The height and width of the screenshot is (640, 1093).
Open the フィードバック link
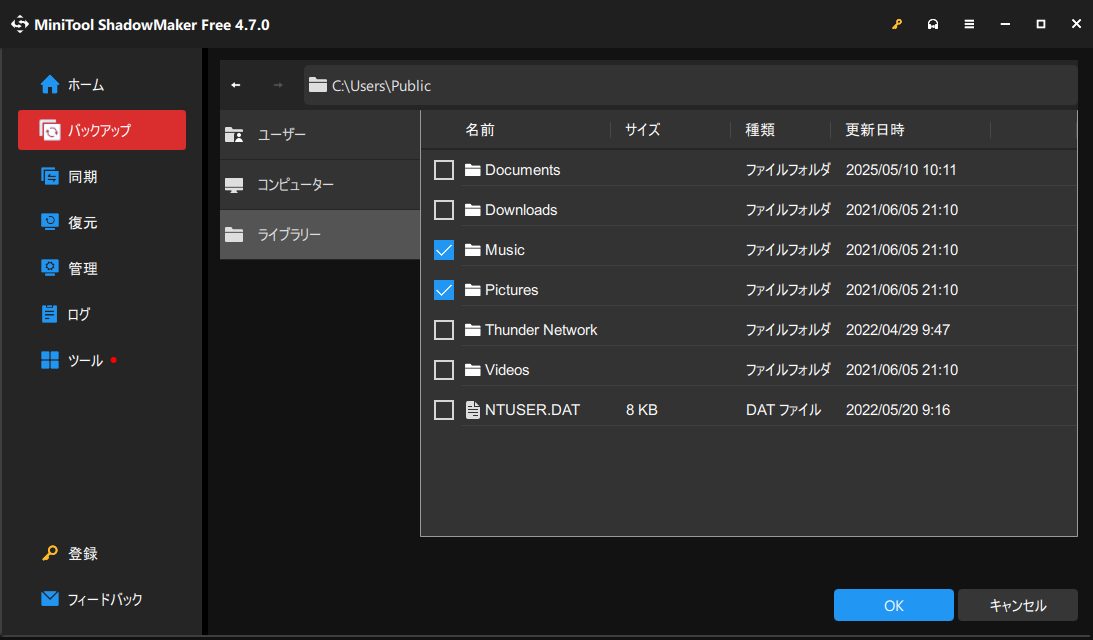pos(105,599)
